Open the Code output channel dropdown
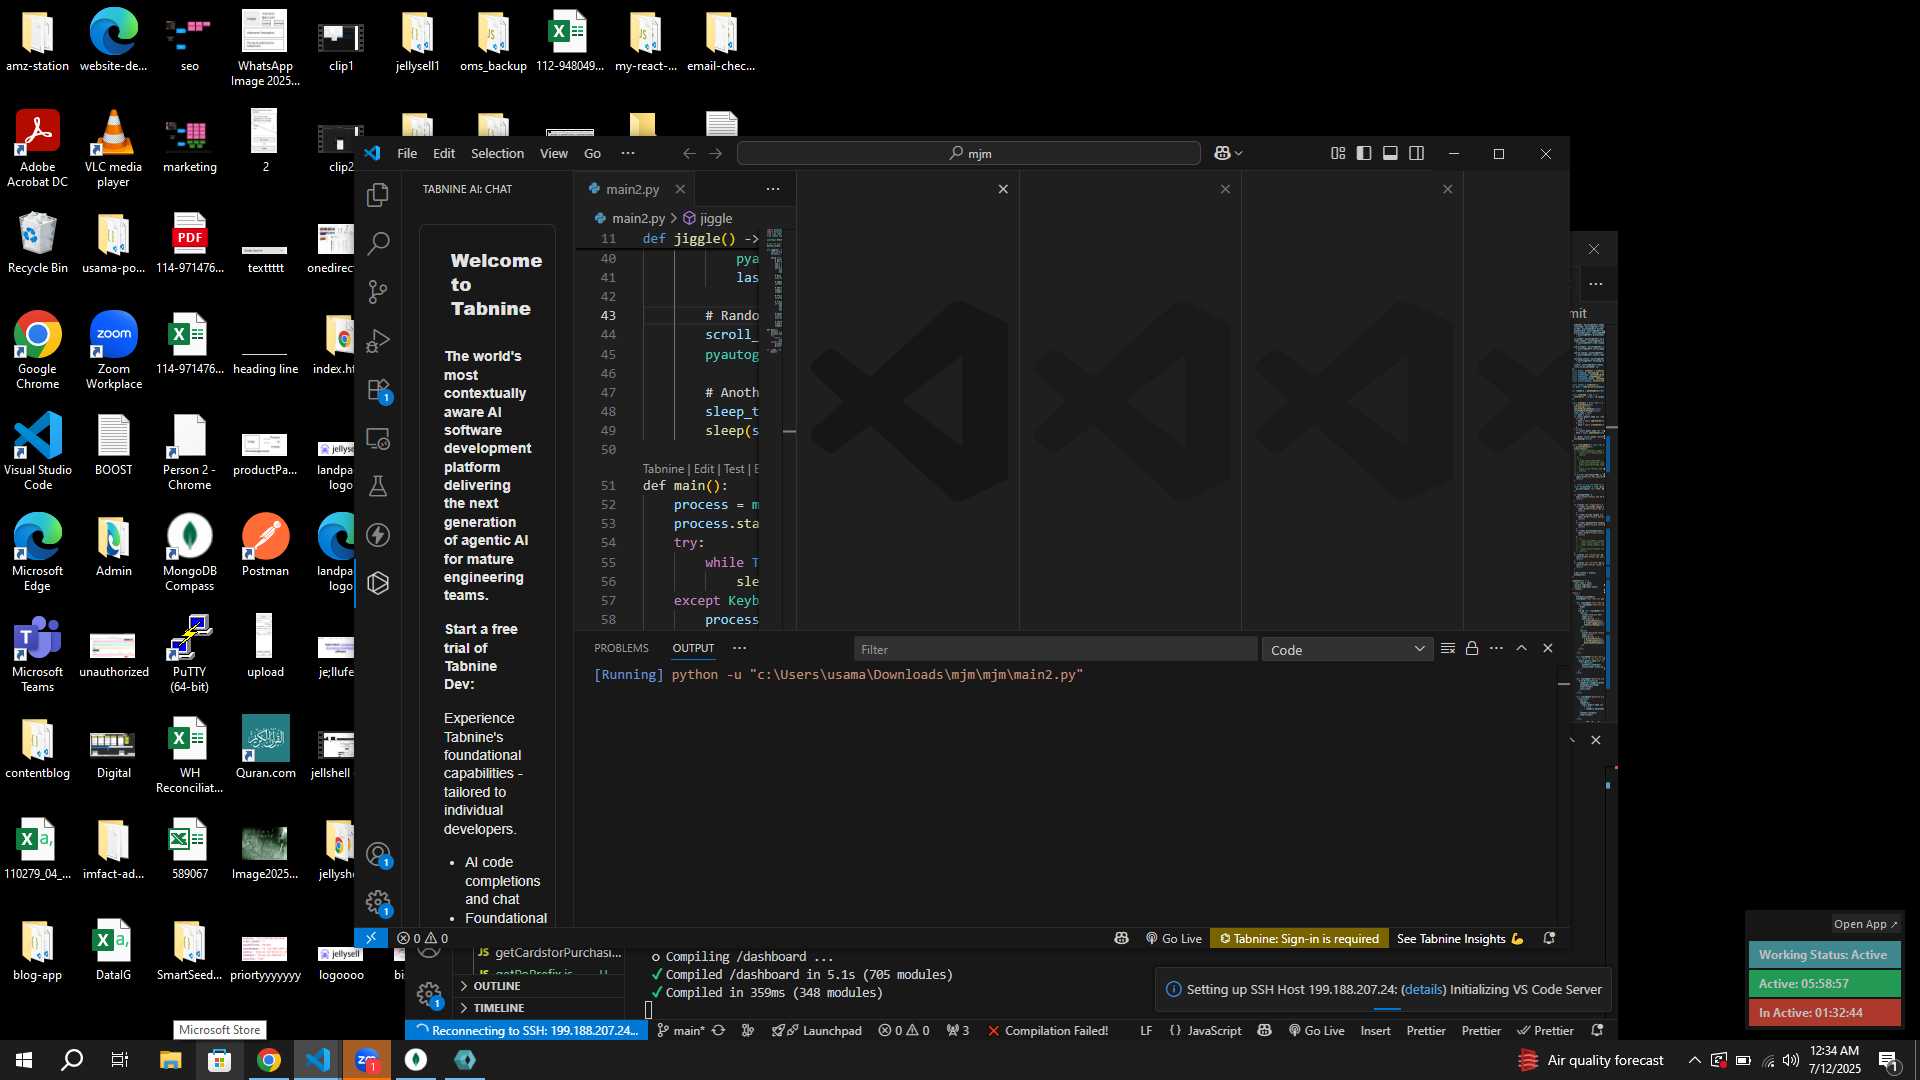This screenshot has height=1080, width=1920. (1347, 650)
